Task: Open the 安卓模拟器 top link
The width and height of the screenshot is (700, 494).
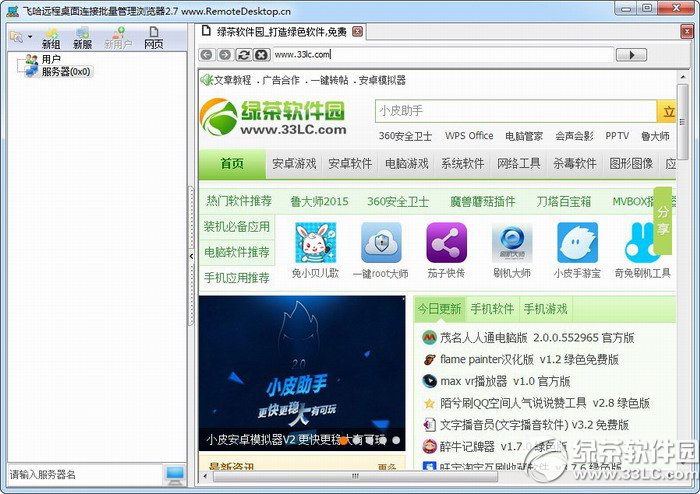Action: point(382,80)
